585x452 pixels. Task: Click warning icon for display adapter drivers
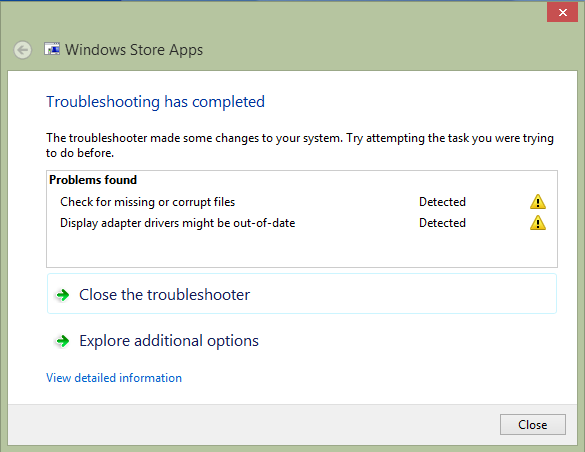[538, 223]
